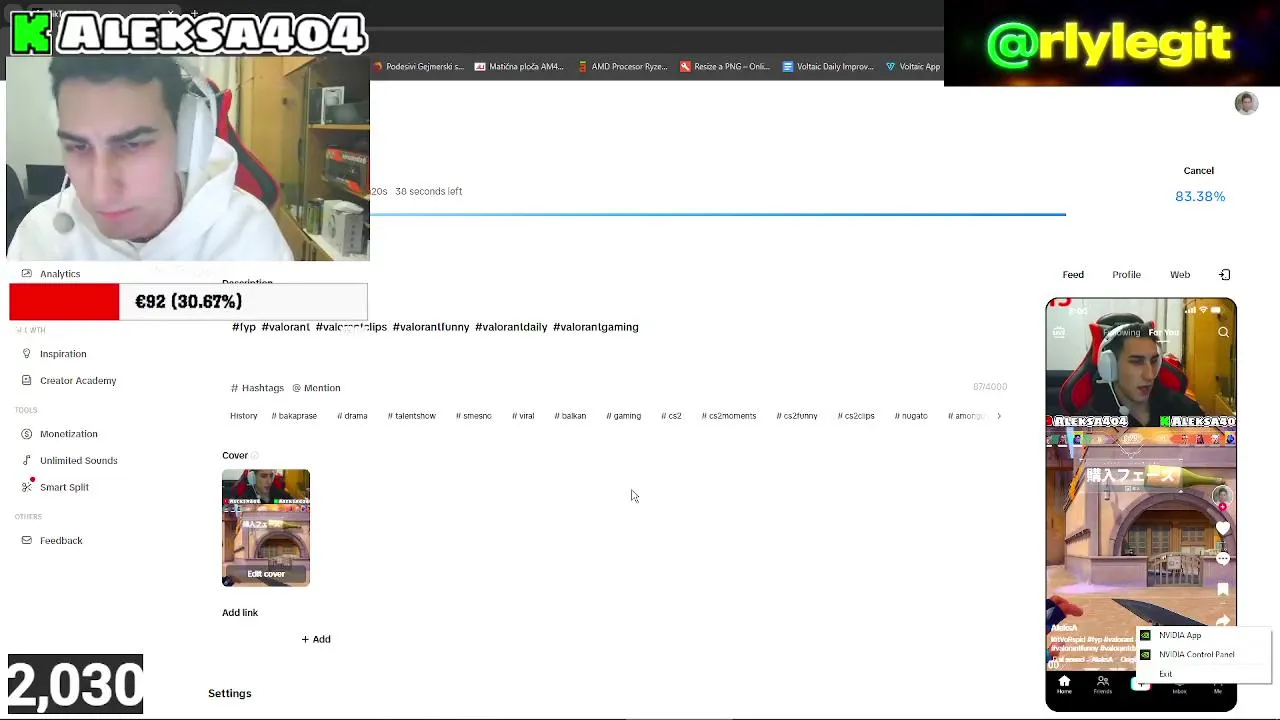Expand more hashtag suggestions with right chevron
1280x720 pixels.
point(998,416)
